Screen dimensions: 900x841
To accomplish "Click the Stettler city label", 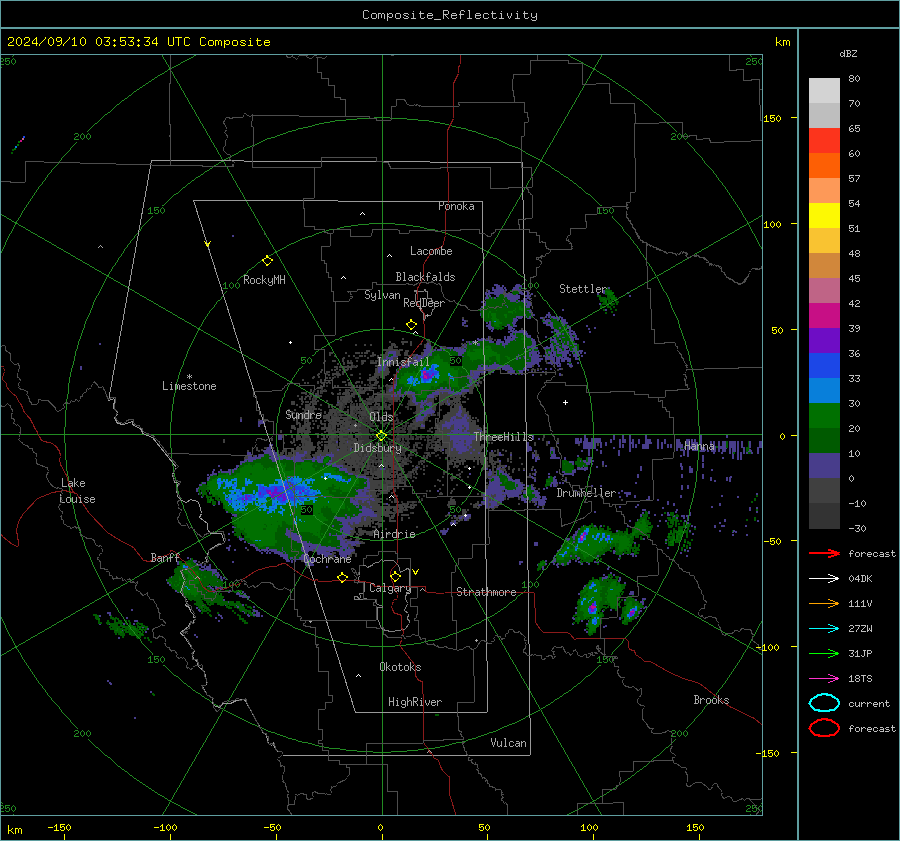I will pyautogui.click(x=583, y=289).
